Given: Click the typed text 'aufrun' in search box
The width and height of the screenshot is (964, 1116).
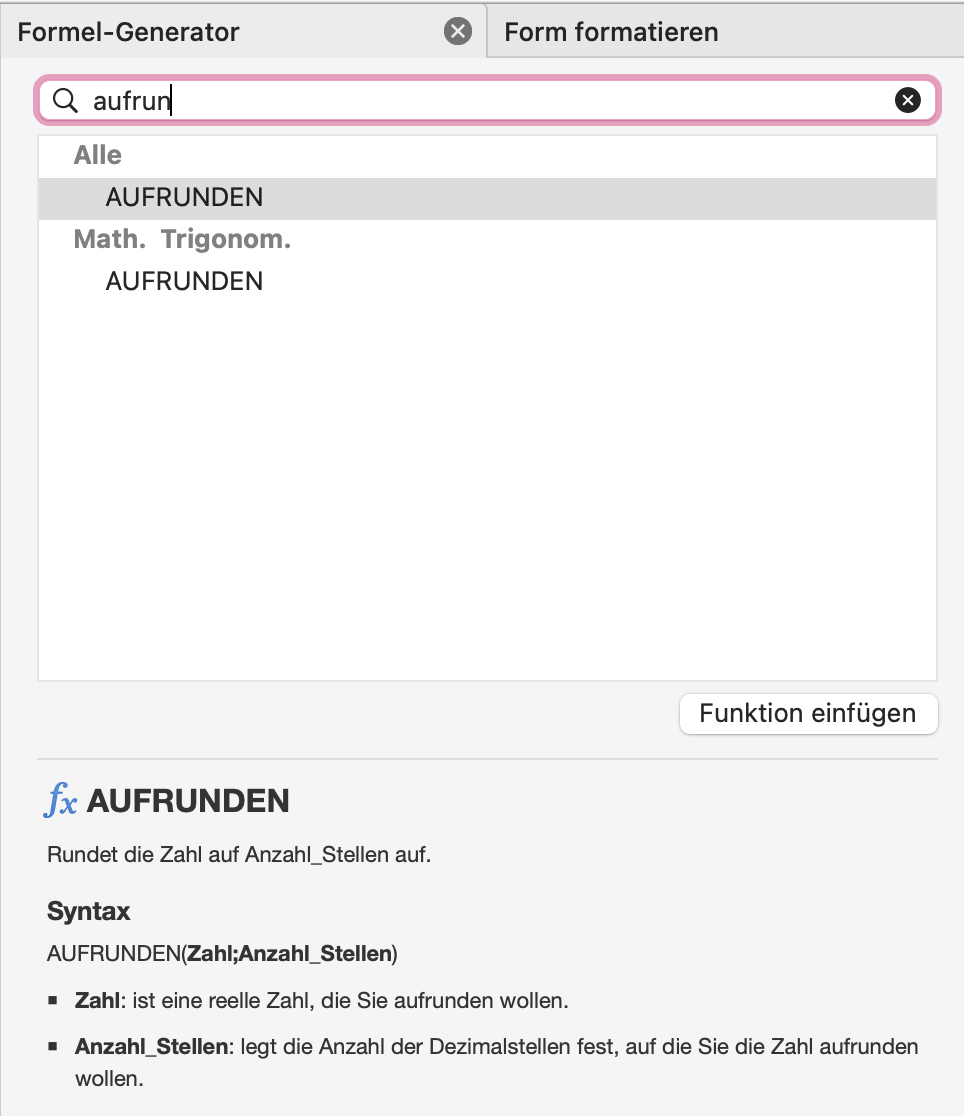Looking at the screenshot, I should click(x=132, y=100).
